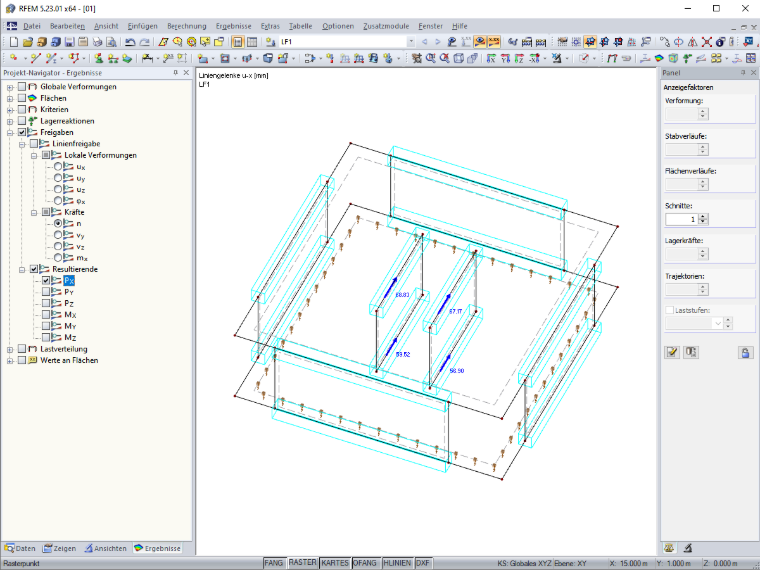Expand the Globale Verformungen tree node

pos(10,87)
